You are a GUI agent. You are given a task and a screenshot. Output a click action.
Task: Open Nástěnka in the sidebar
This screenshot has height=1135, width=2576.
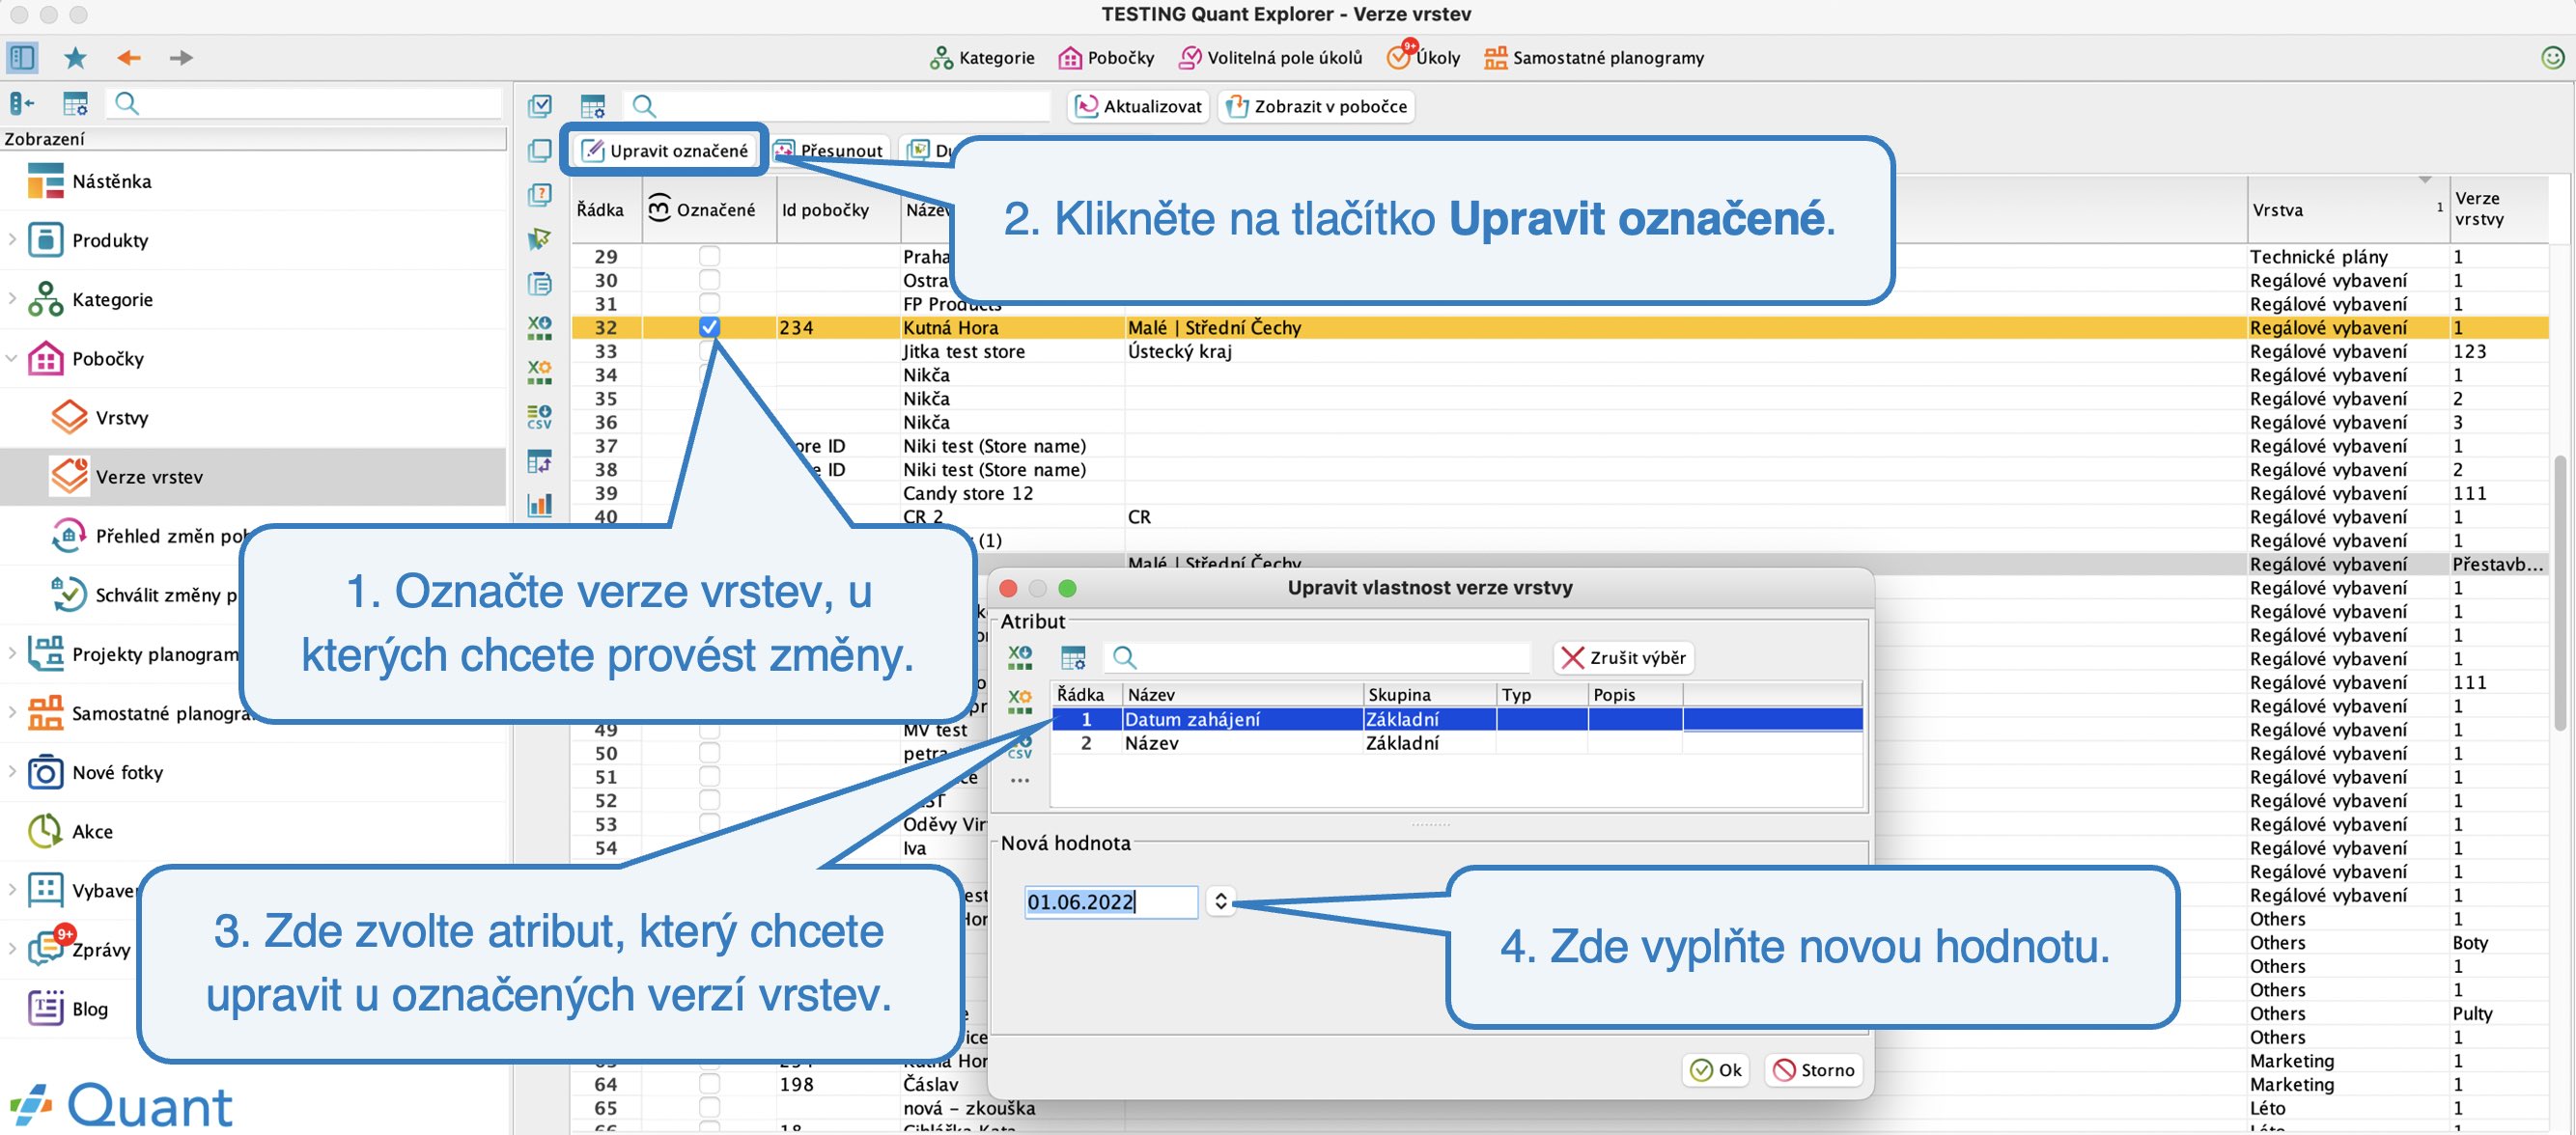(111, 181)
